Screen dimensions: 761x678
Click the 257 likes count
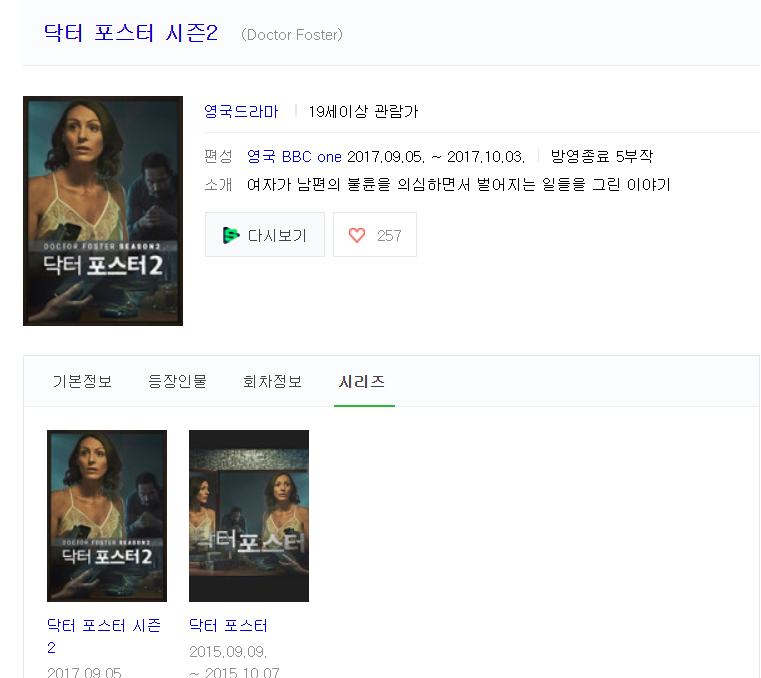tap(389, 236)
